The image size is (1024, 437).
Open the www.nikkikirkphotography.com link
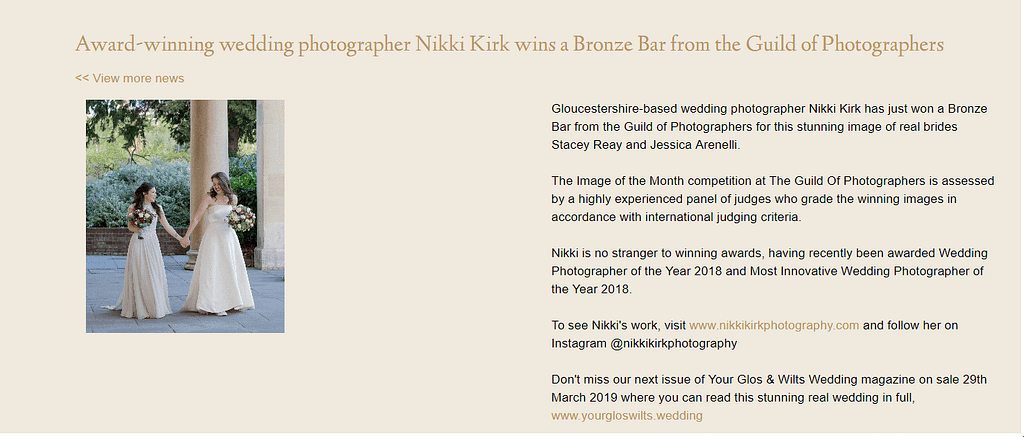coord(773,325)
